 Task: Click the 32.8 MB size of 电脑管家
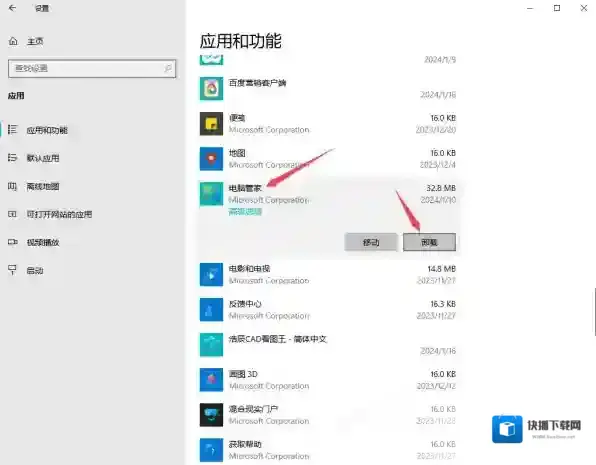click(x=441, y=188)
